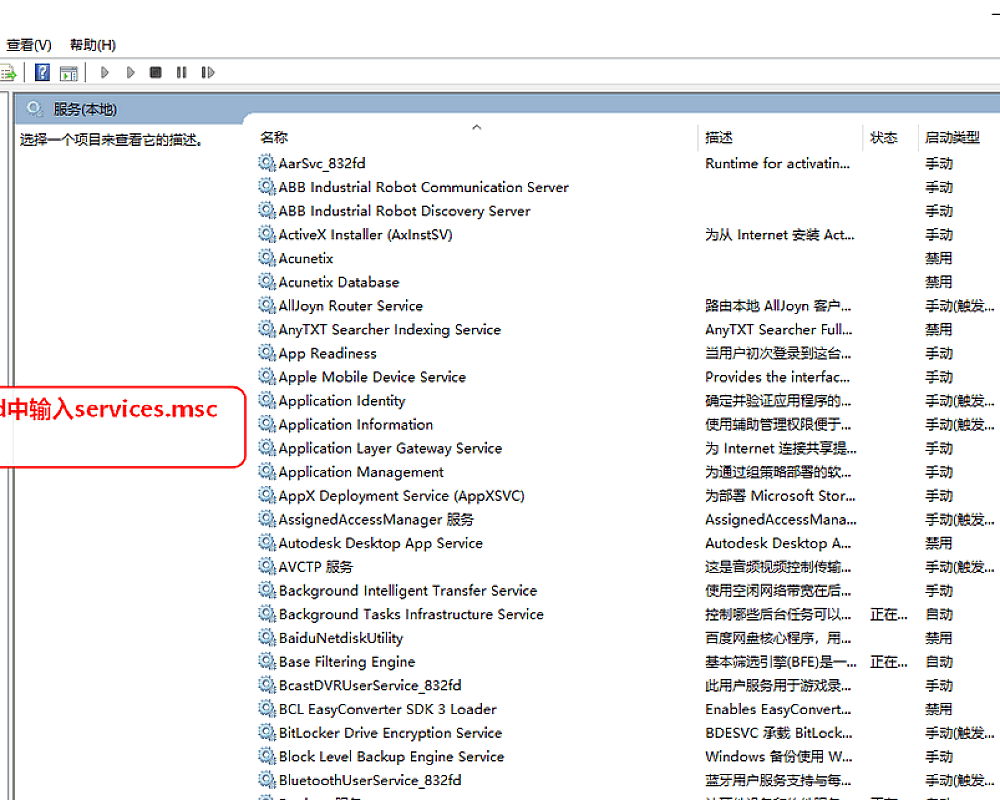Sort services by the 名称 column header
The width and height of the screenshot is (1000, 800).
click(275, 138)
